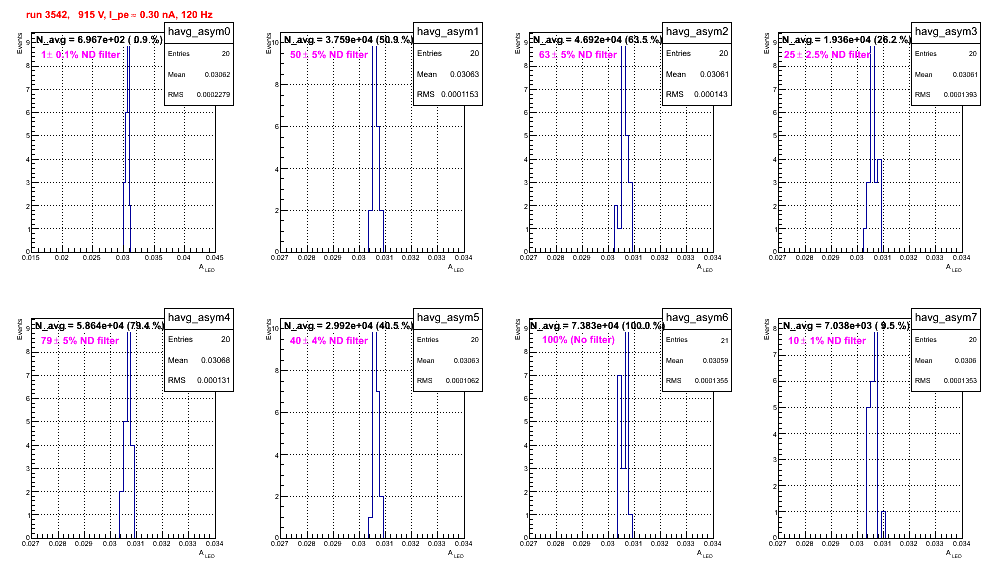Select the havg_asym2 stats box title
The height and width of the screenshot is (572, 996).
(x=697, y=31)
